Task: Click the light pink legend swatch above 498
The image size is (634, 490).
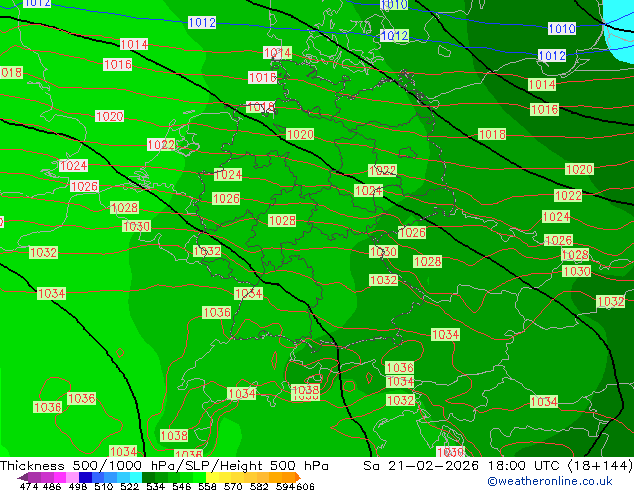Action: point(72,477)
